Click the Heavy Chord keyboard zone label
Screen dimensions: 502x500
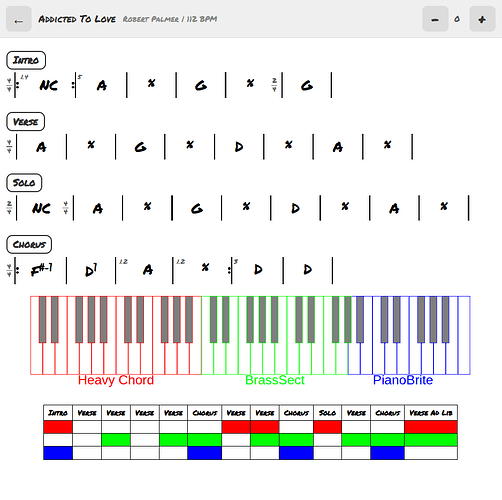coord(116,380)
